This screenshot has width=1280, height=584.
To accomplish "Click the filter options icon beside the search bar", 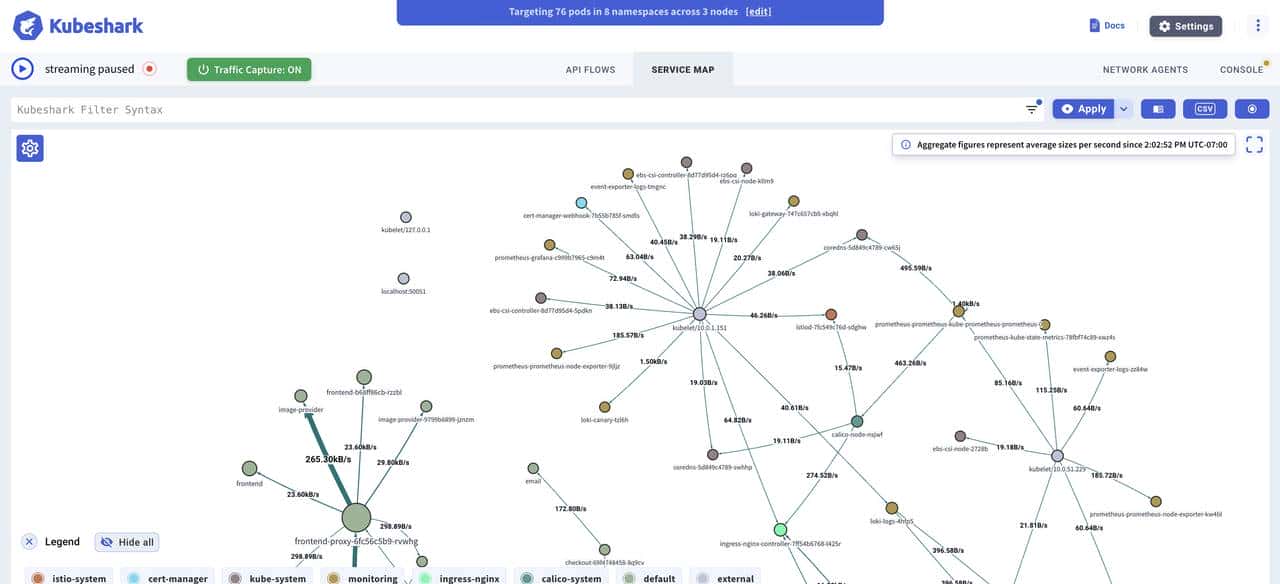I will click(x=1030, y=108).
